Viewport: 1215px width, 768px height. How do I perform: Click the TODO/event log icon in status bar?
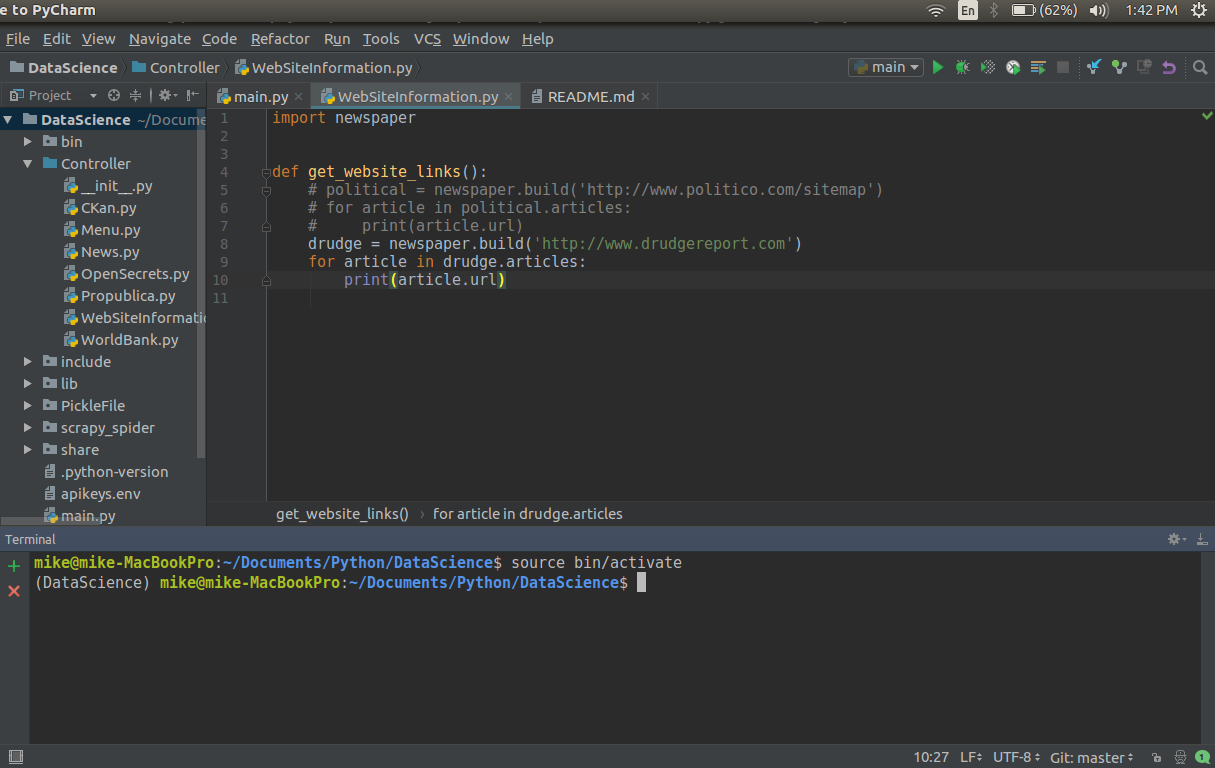(x=1202, y=757)
